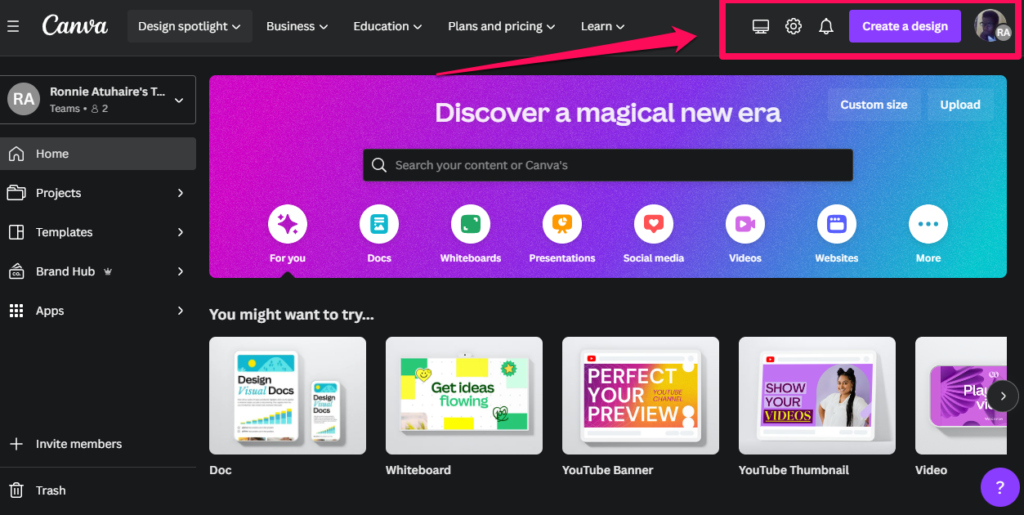The image size is (1024, 515).
Task: Click the Whiteboard label text
Action: click(418, 470)
